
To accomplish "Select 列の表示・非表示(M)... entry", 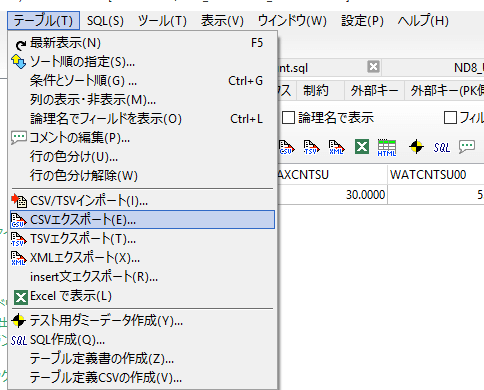I will point(143,100).
